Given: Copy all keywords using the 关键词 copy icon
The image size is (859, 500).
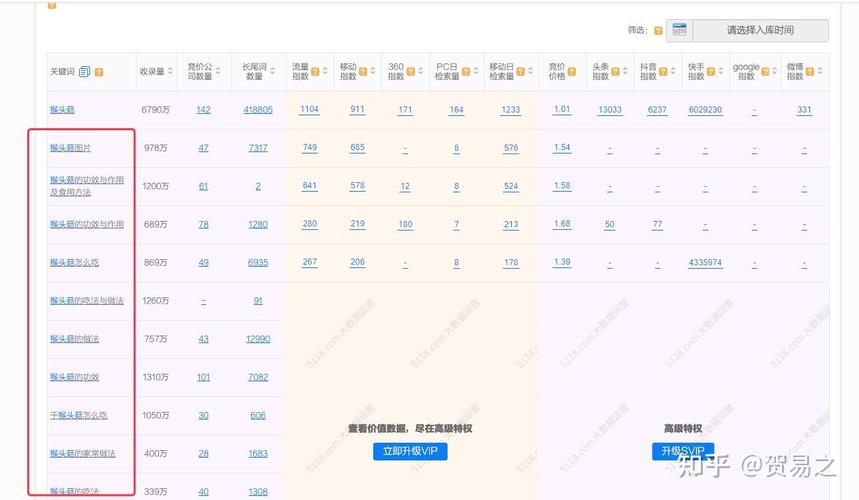Looking at the screenshot, I should 84,72.
